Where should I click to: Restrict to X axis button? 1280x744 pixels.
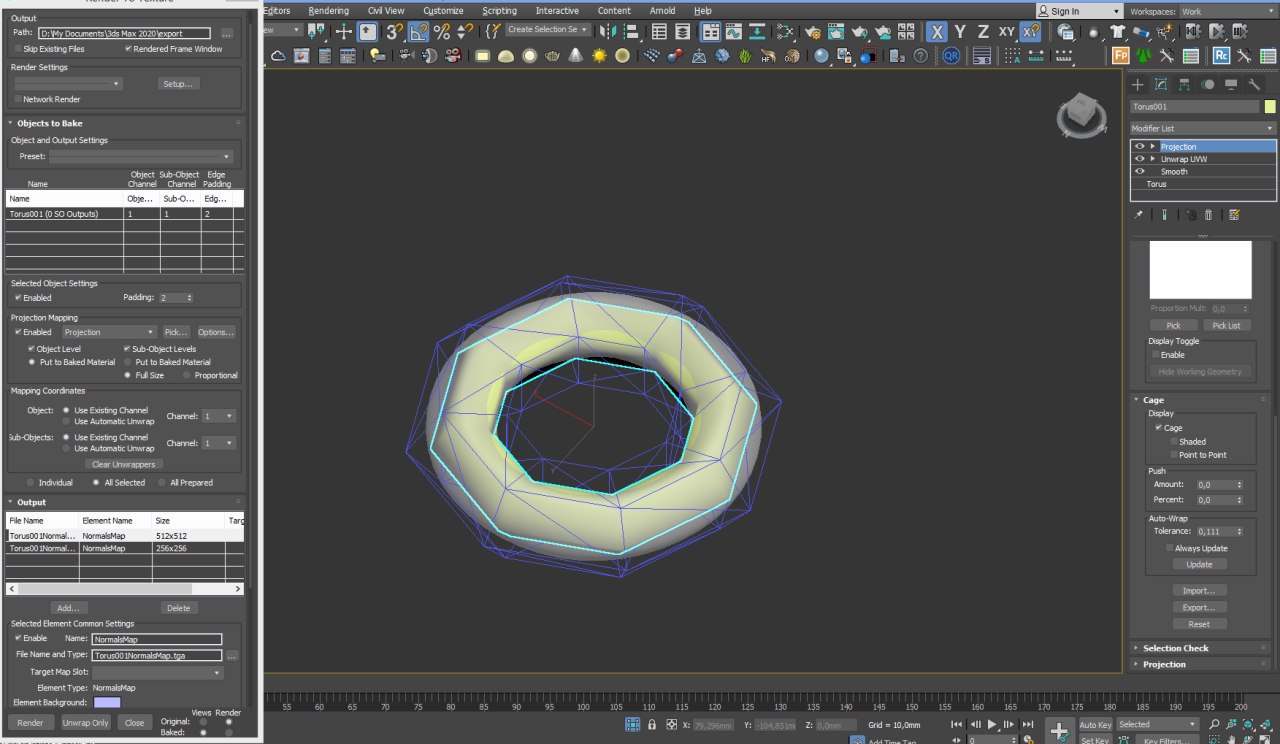pyautogui.click(x=937, y=32)
